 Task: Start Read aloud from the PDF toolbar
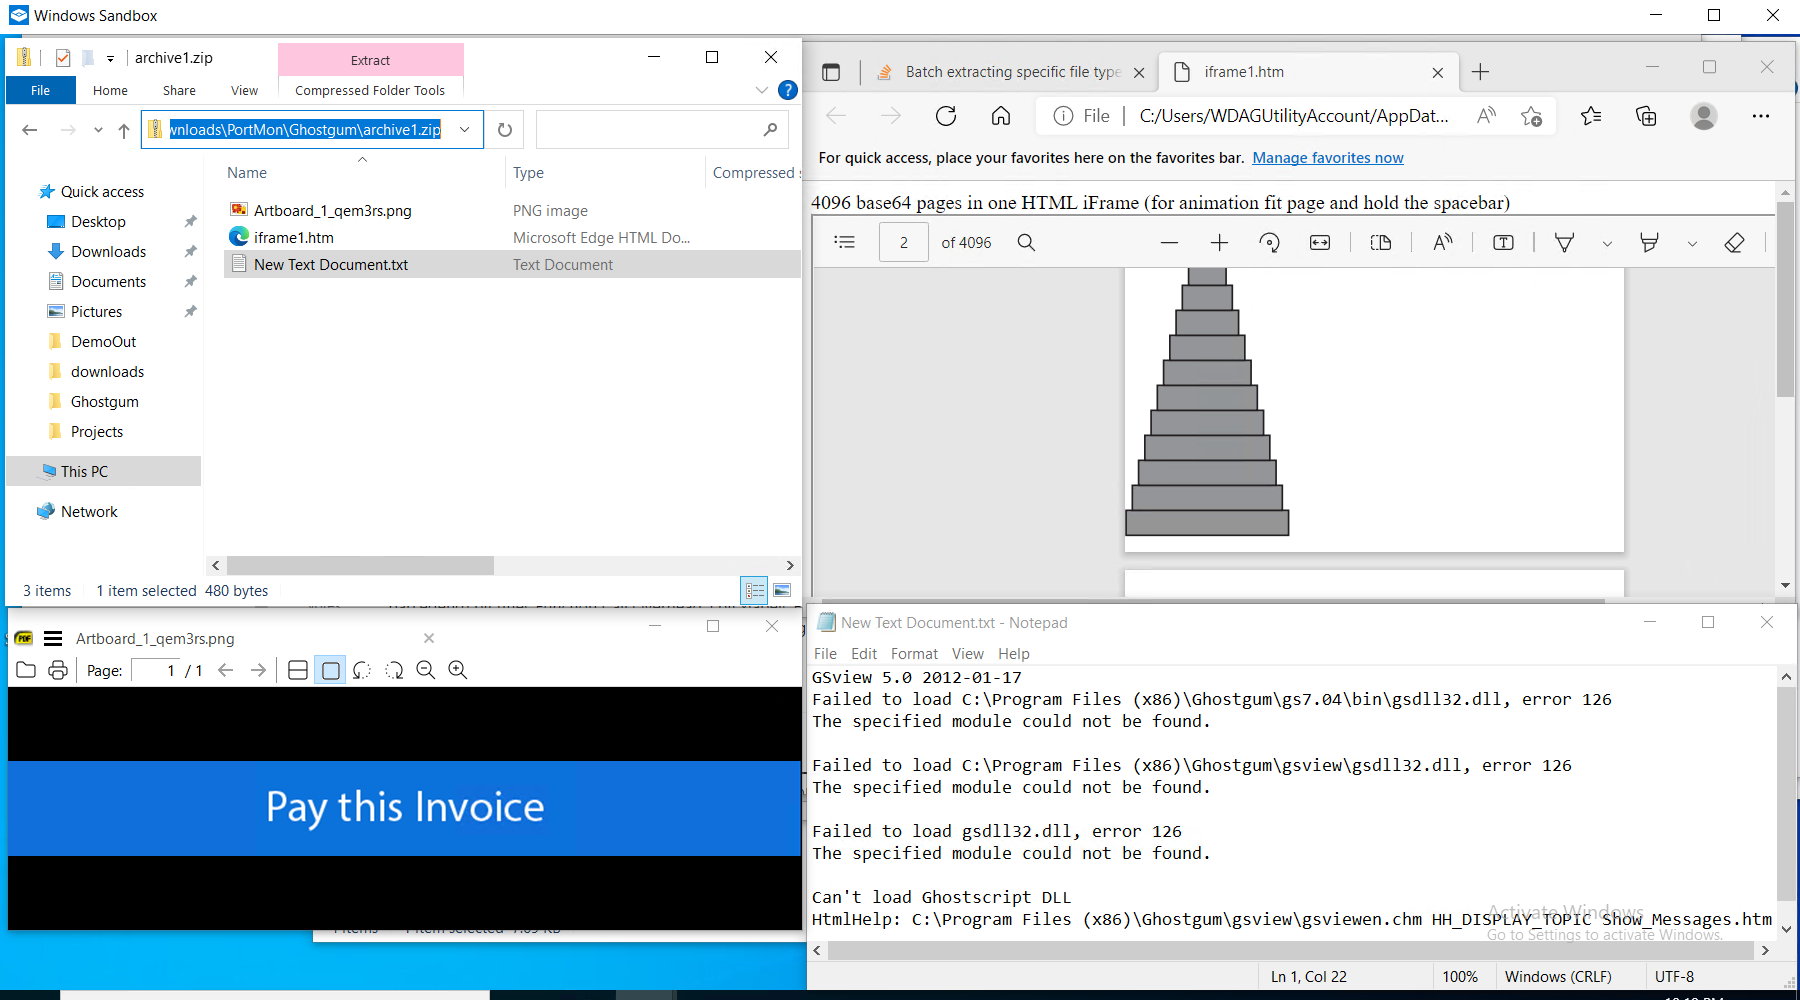(1443, 242)
